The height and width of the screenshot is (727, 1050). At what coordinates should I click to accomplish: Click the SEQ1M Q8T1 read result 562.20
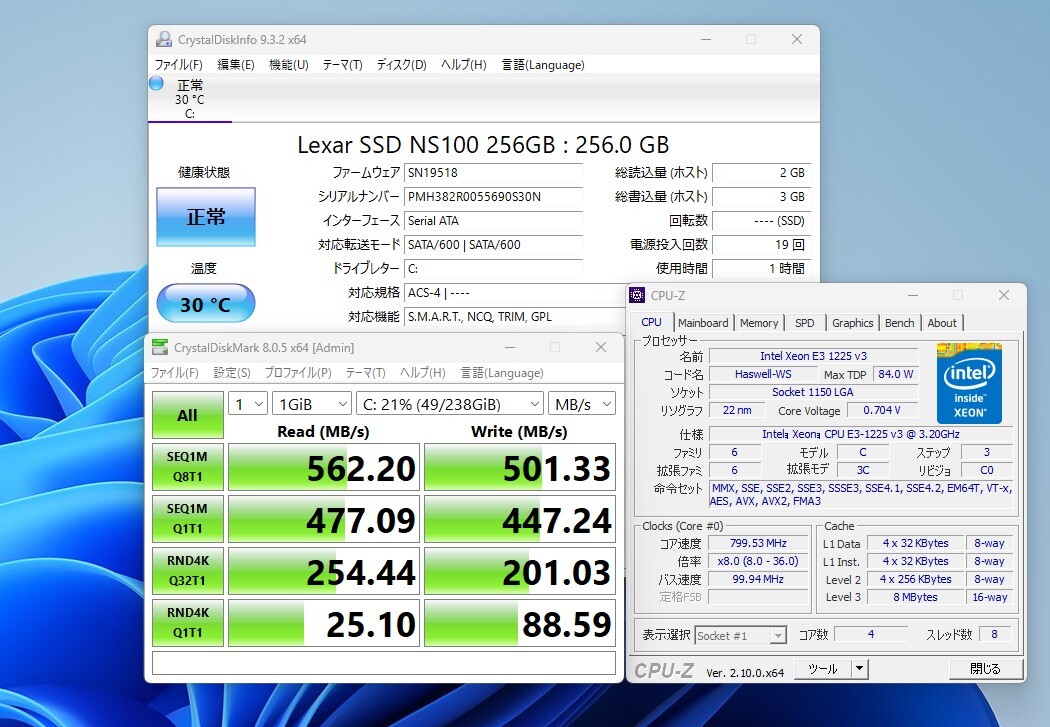(x=324, y=467)
